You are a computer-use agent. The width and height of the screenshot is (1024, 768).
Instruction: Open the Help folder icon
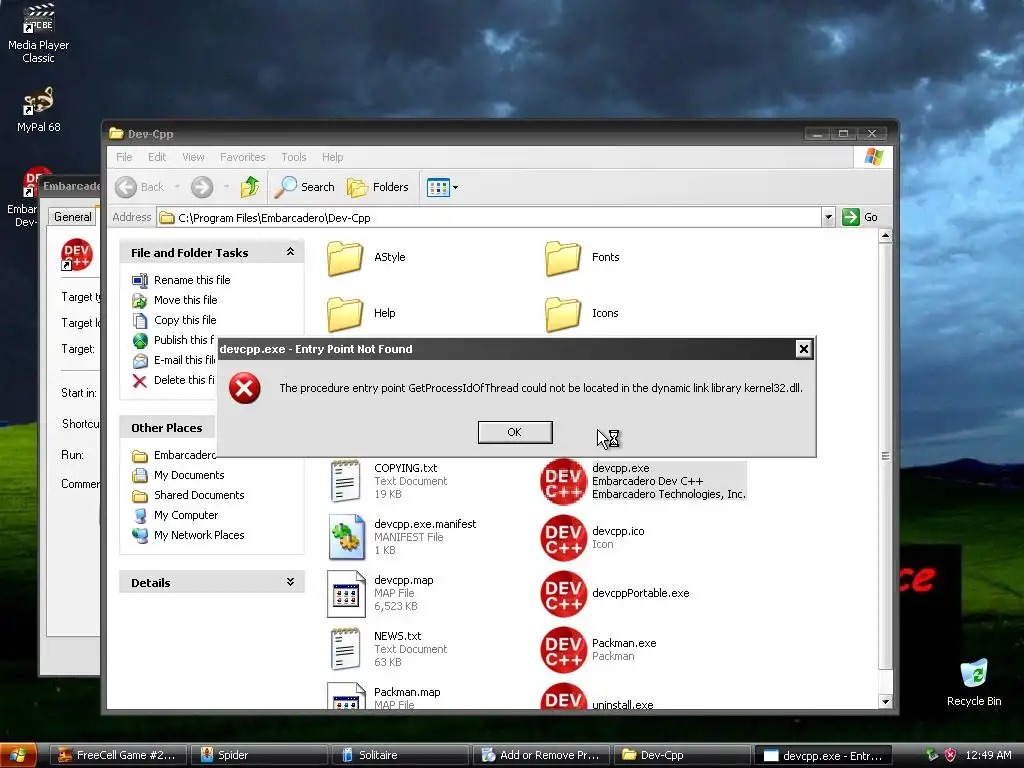[x=344, y=313]
